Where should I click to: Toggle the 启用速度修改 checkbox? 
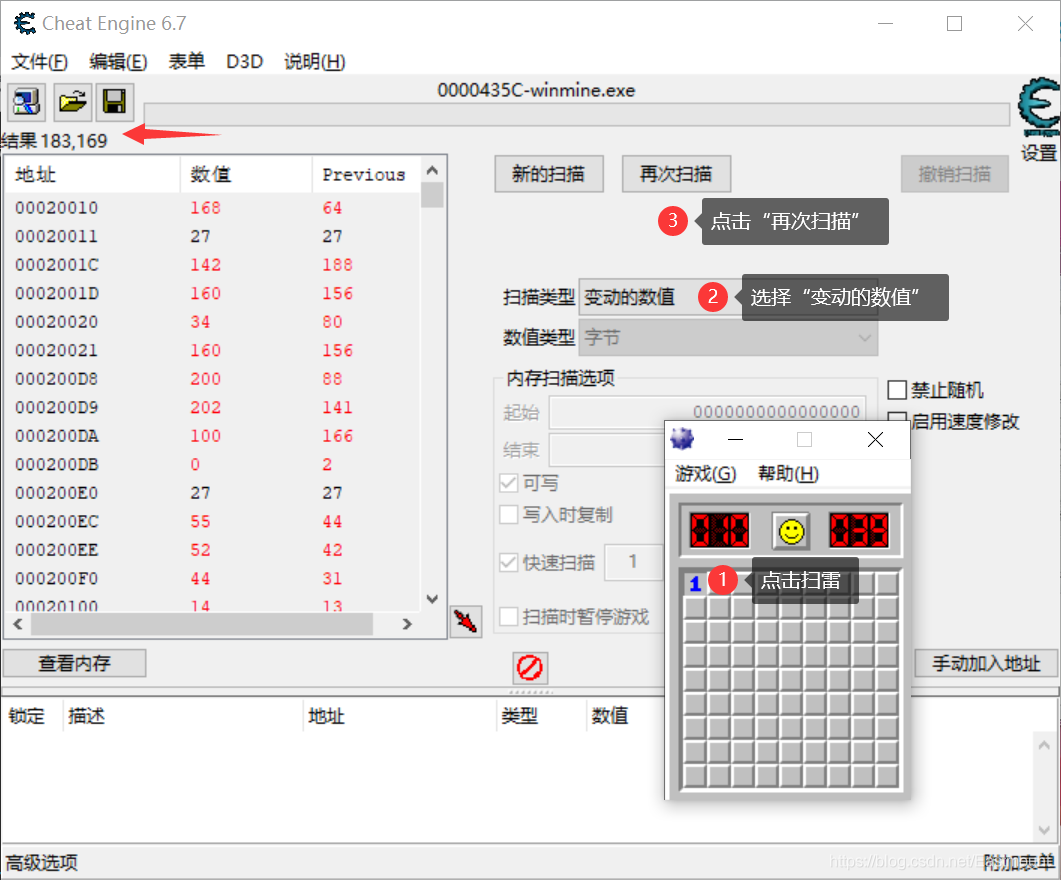tap(897, 421)
